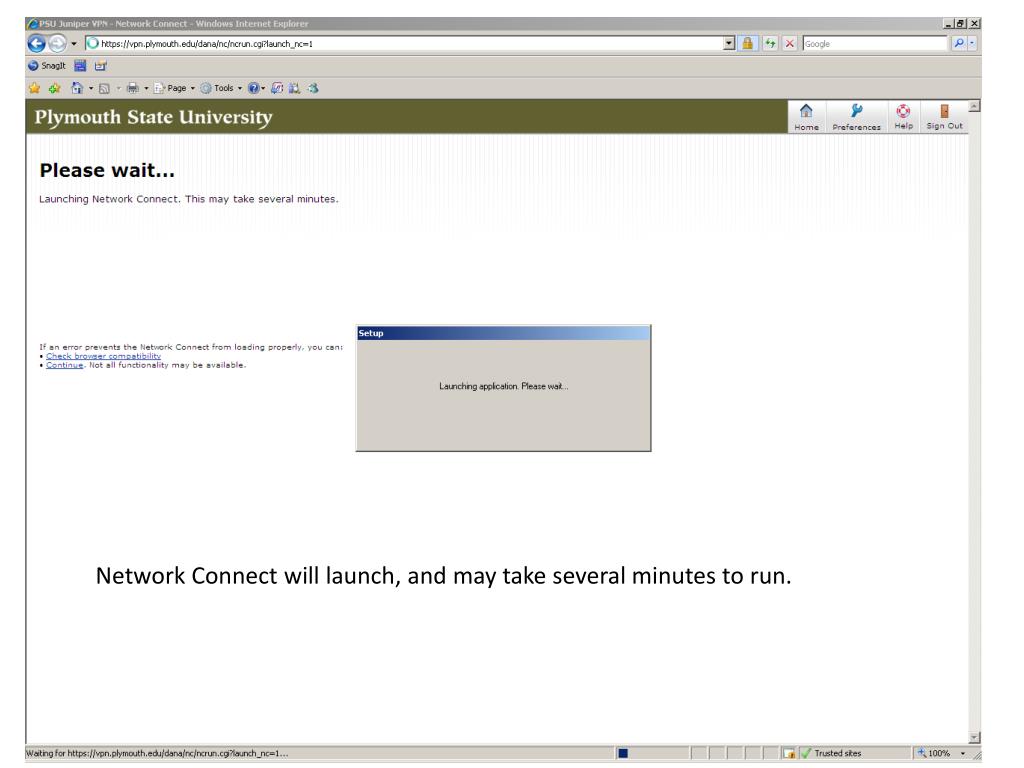Click the Refresh page icon

click(x=771, y=44)
